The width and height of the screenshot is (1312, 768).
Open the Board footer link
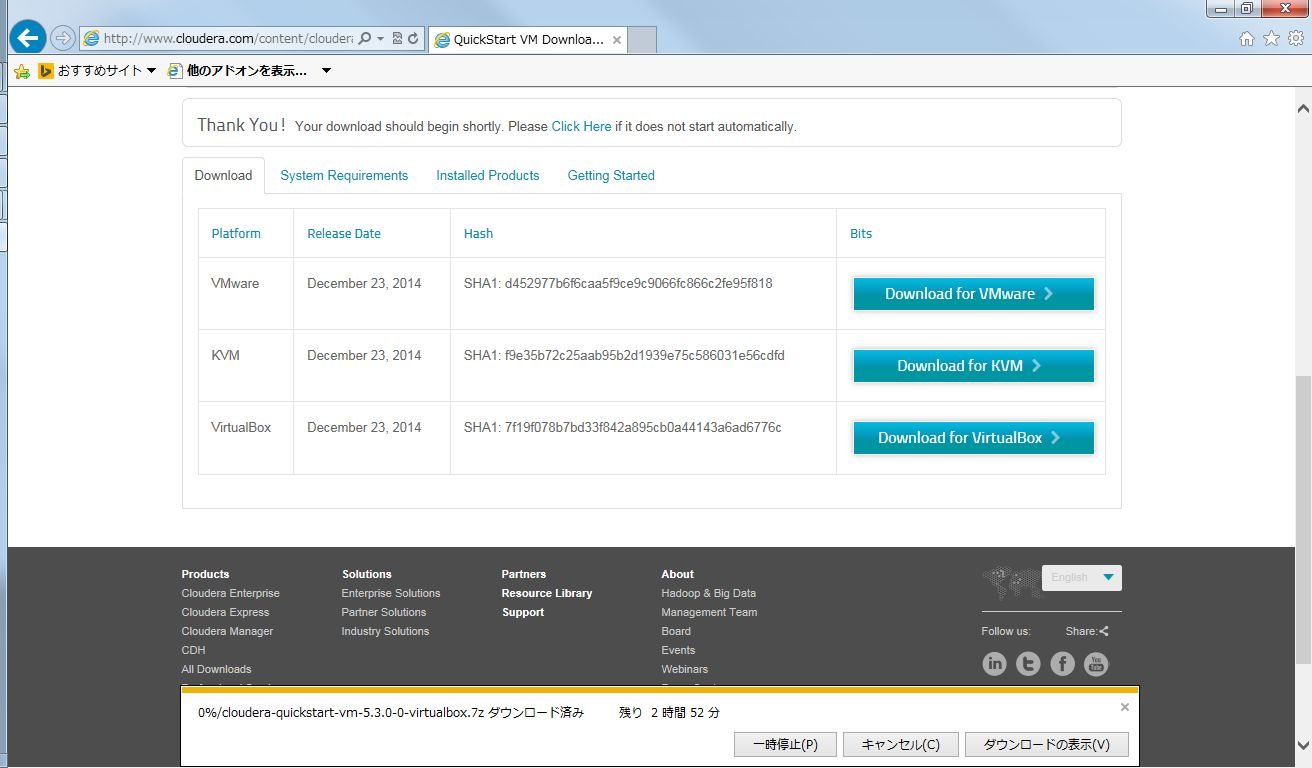point(676,631)
